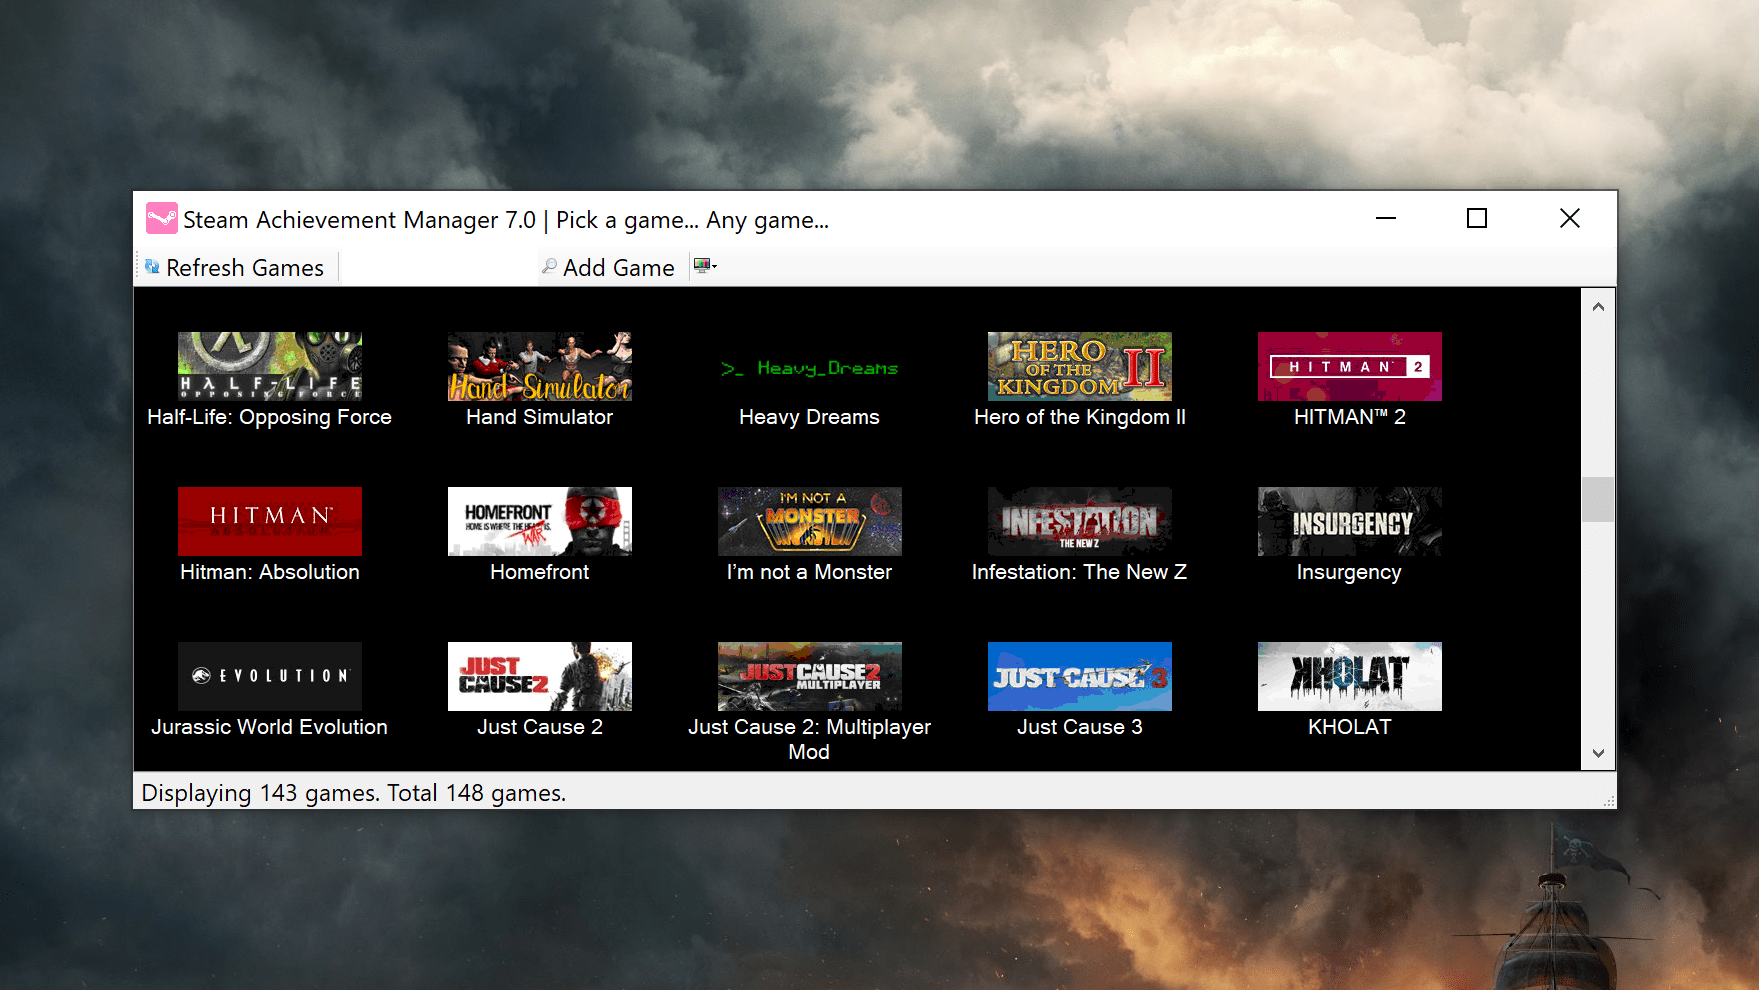Pick the Just Cause 2: Multiplayer Mod thumbnail
Screen dimensions: 1759x990
pyautogui.click(x=810, y=676)
